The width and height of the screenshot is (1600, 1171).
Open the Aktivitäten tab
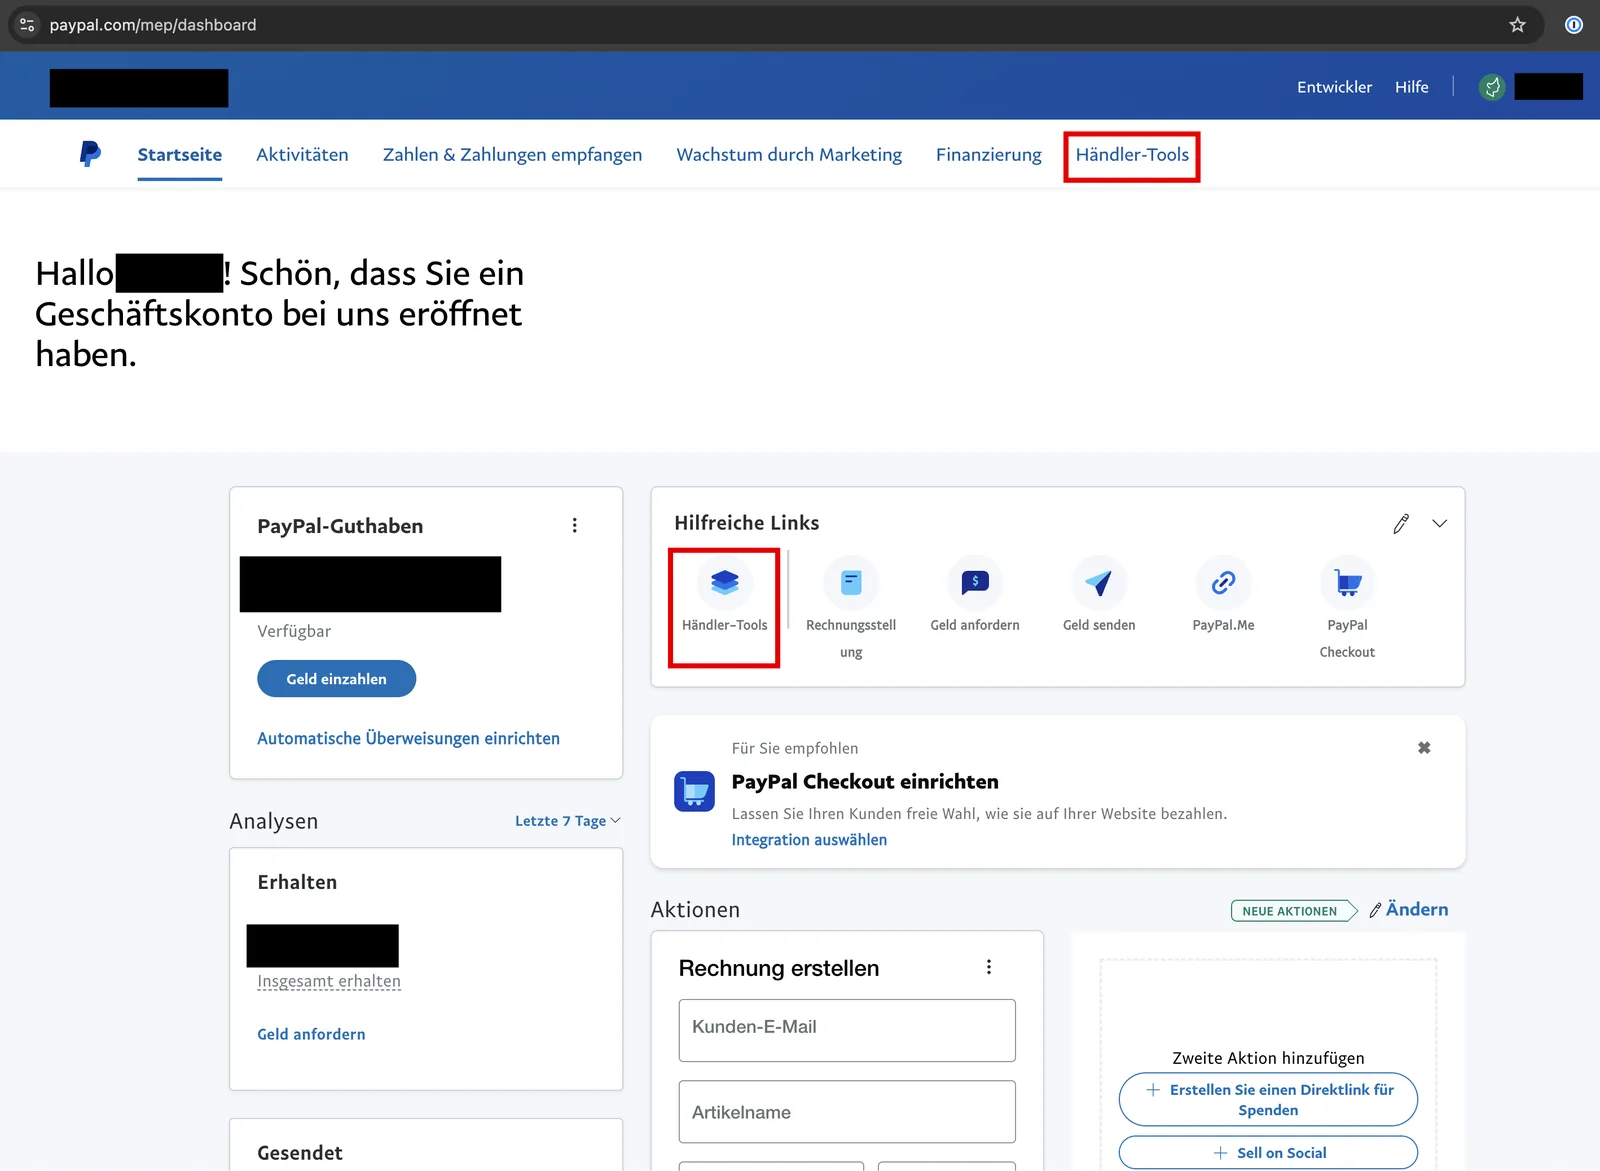pos(302,154)
